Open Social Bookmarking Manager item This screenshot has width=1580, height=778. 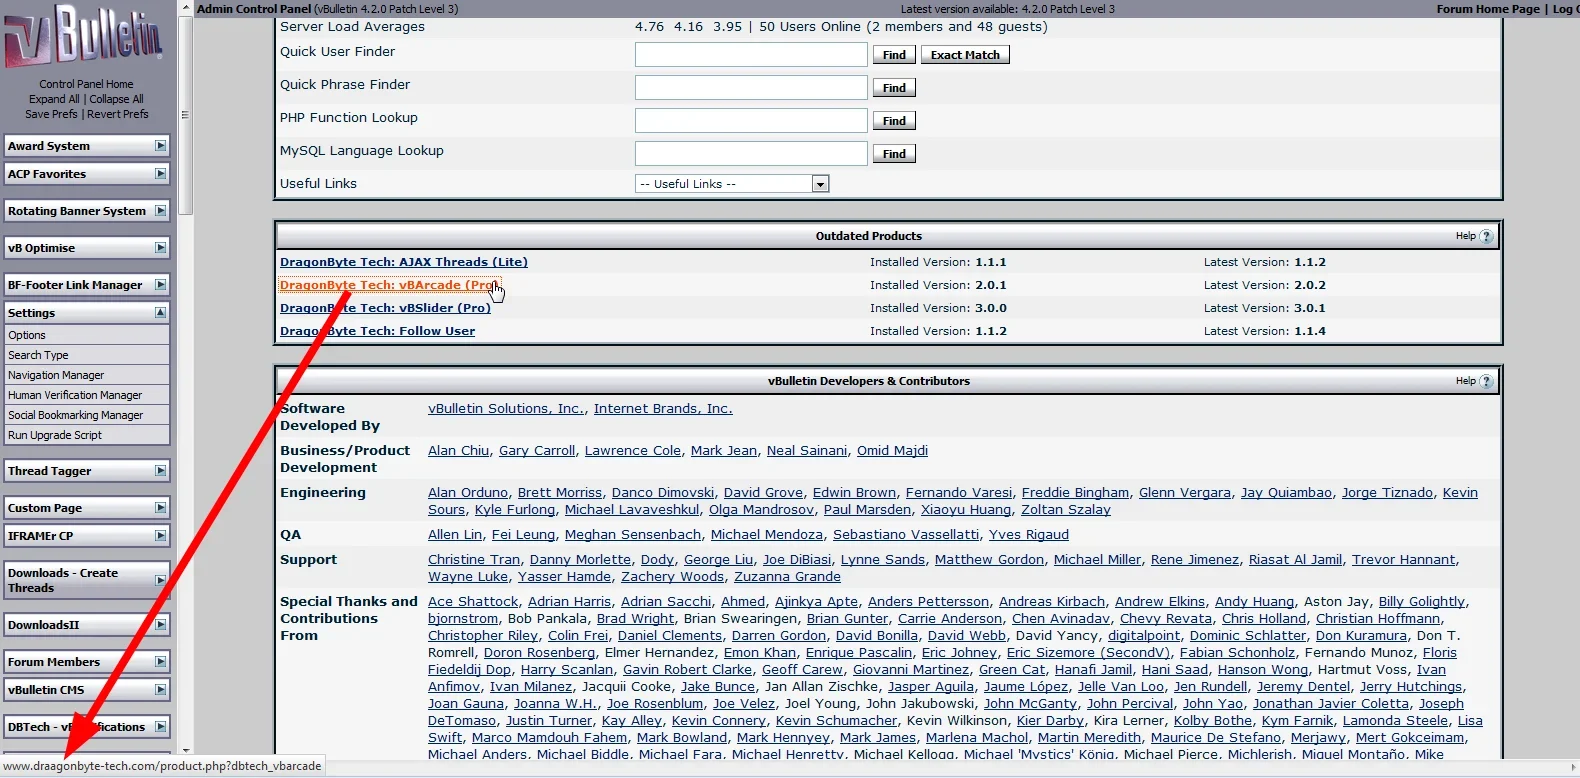click(87, 415)
